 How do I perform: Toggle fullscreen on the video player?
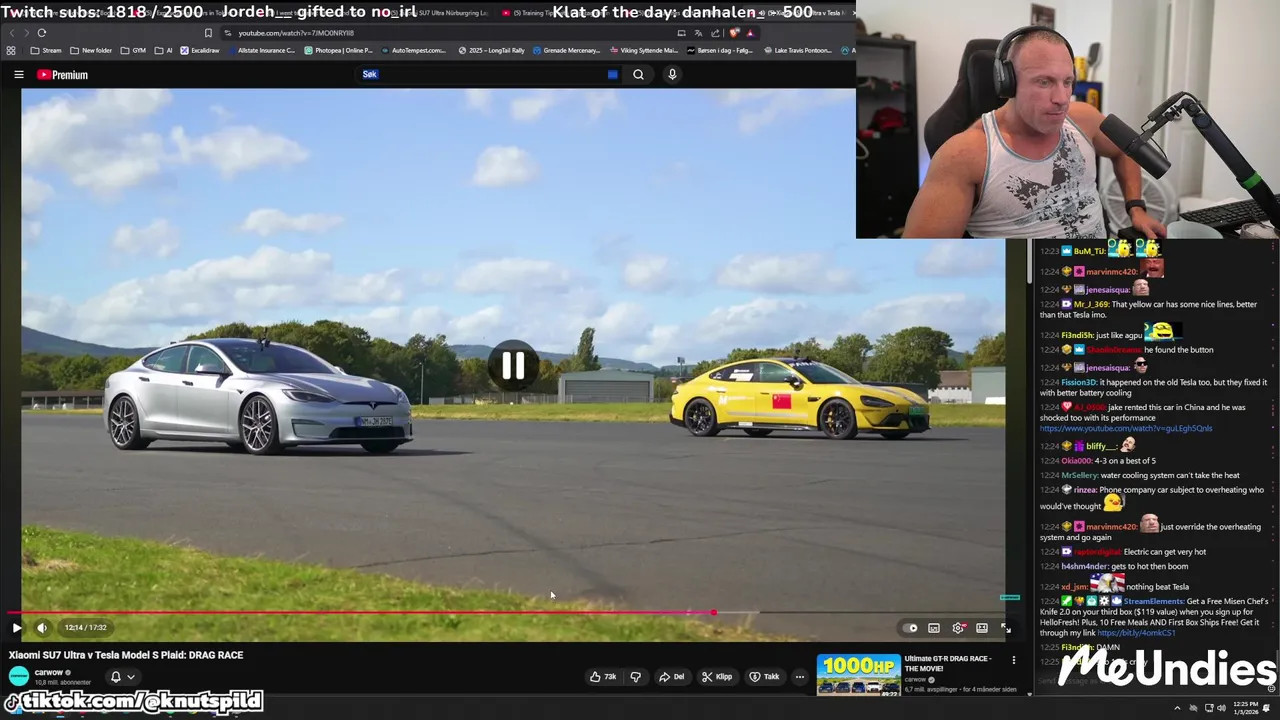(1006, 628)
